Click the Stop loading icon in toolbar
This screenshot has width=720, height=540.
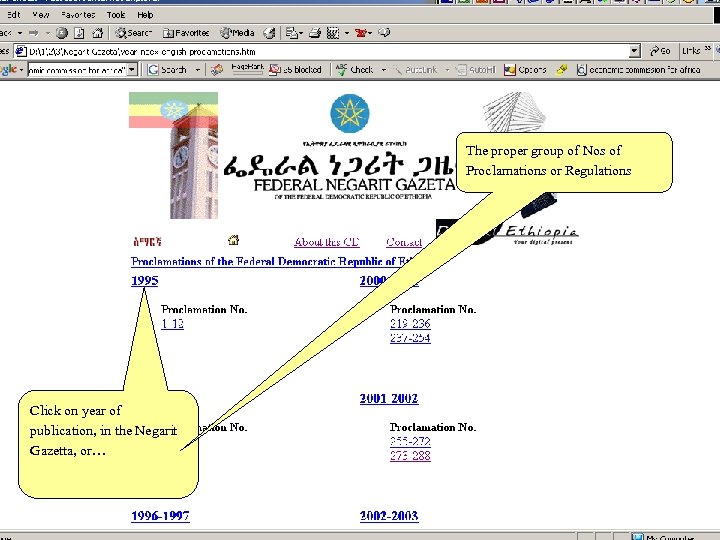(62, 33)
